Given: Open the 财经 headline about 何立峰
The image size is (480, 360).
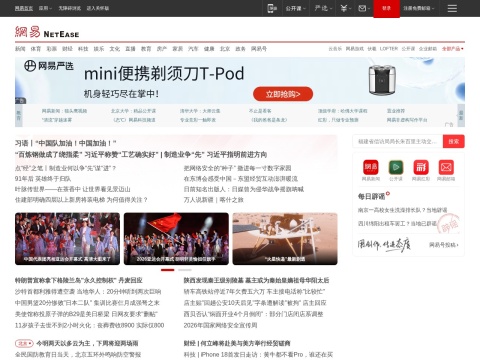Looking at the screenshot, I should pyautogui.click(x=237, y=343).
